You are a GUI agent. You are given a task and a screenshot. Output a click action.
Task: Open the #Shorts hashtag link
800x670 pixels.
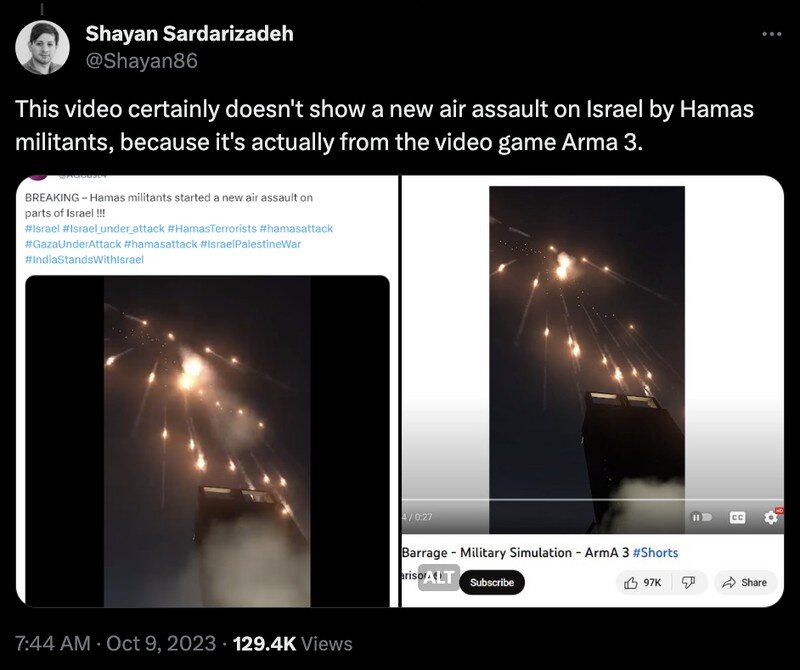[x=655, y=553]
